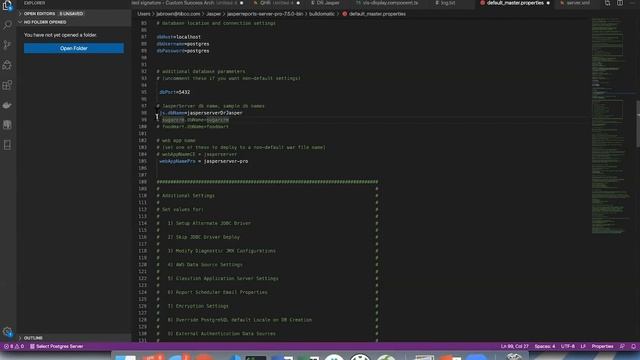Switch to the Custom Success Arch tab

coord(188,3)
